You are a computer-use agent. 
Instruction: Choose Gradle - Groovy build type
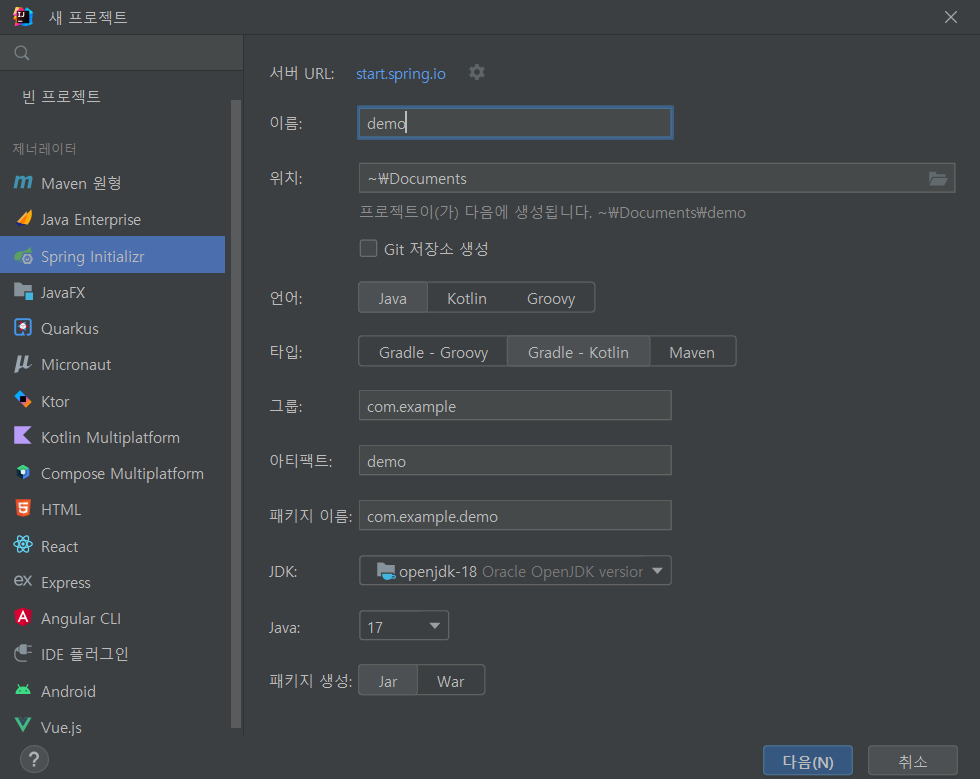433,352
